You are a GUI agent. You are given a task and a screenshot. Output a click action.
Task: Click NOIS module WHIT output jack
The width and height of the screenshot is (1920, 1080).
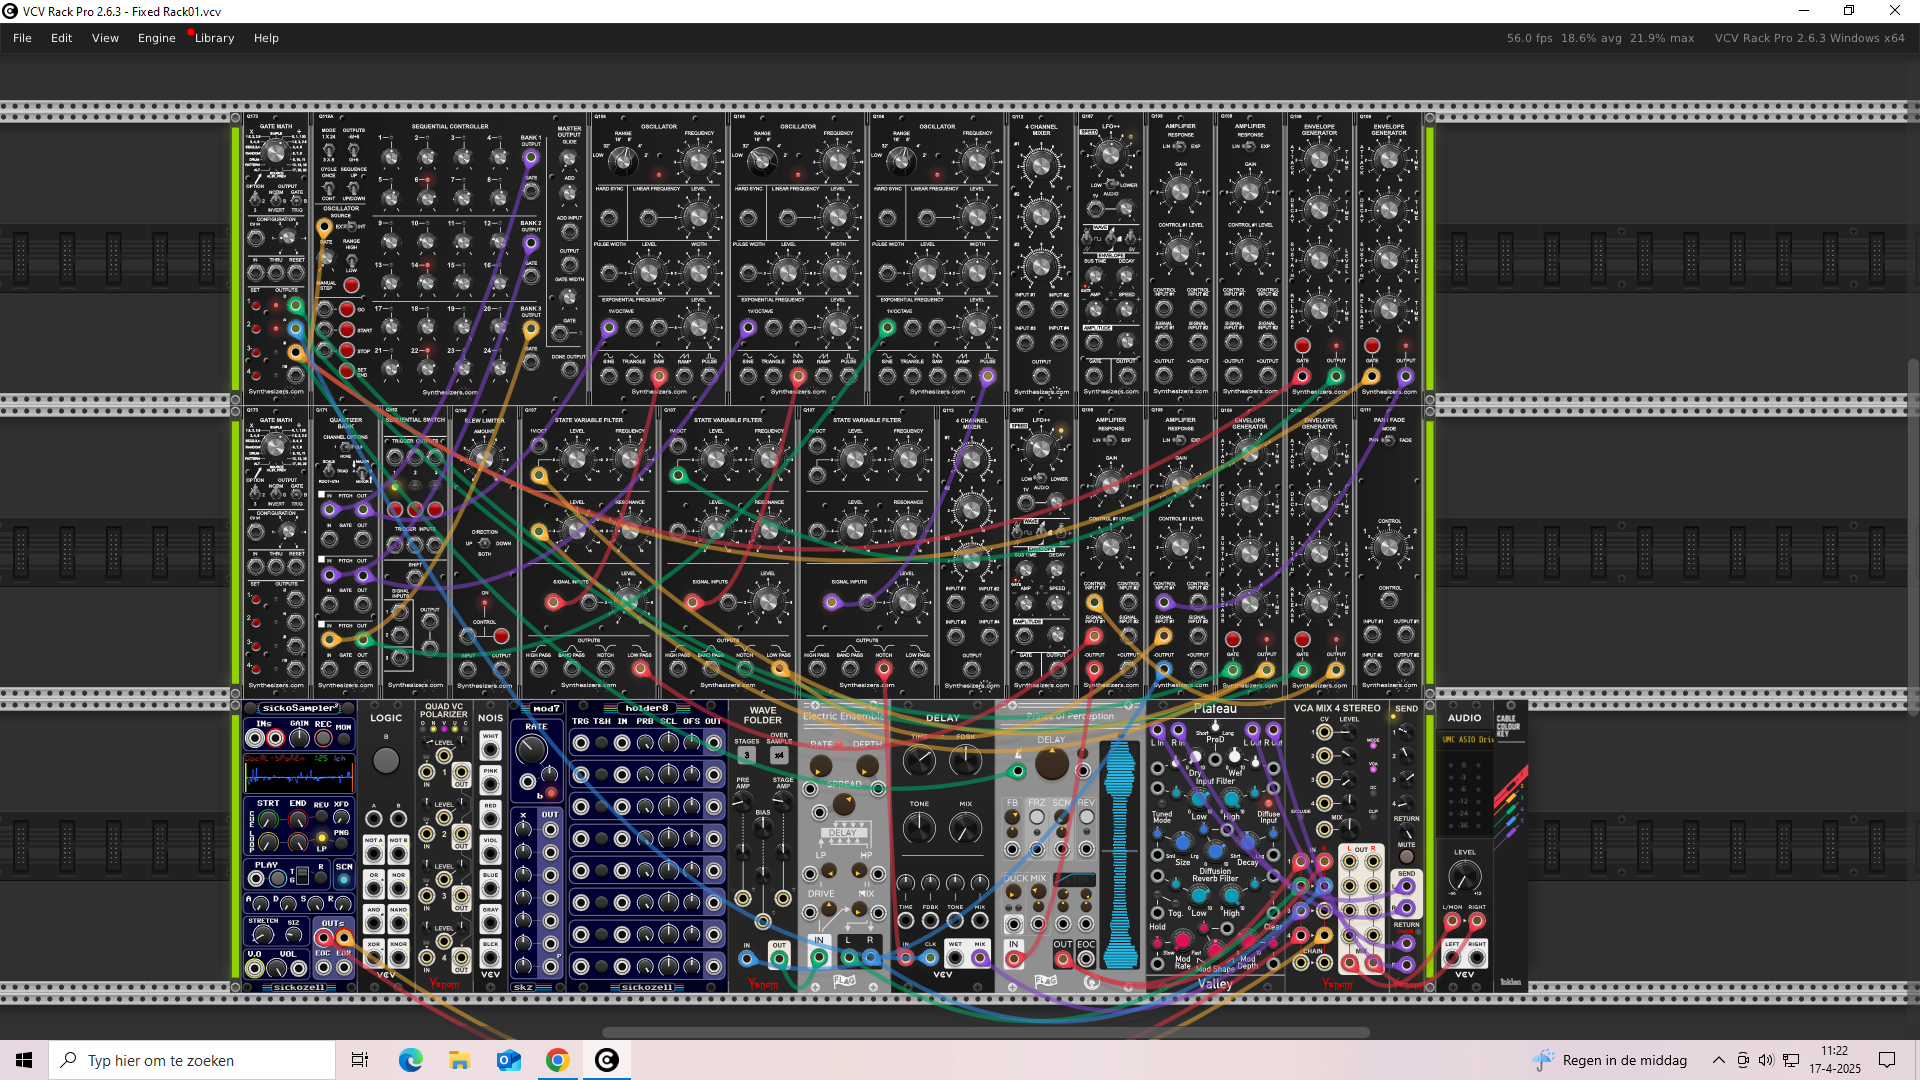[x=490, y=749]
